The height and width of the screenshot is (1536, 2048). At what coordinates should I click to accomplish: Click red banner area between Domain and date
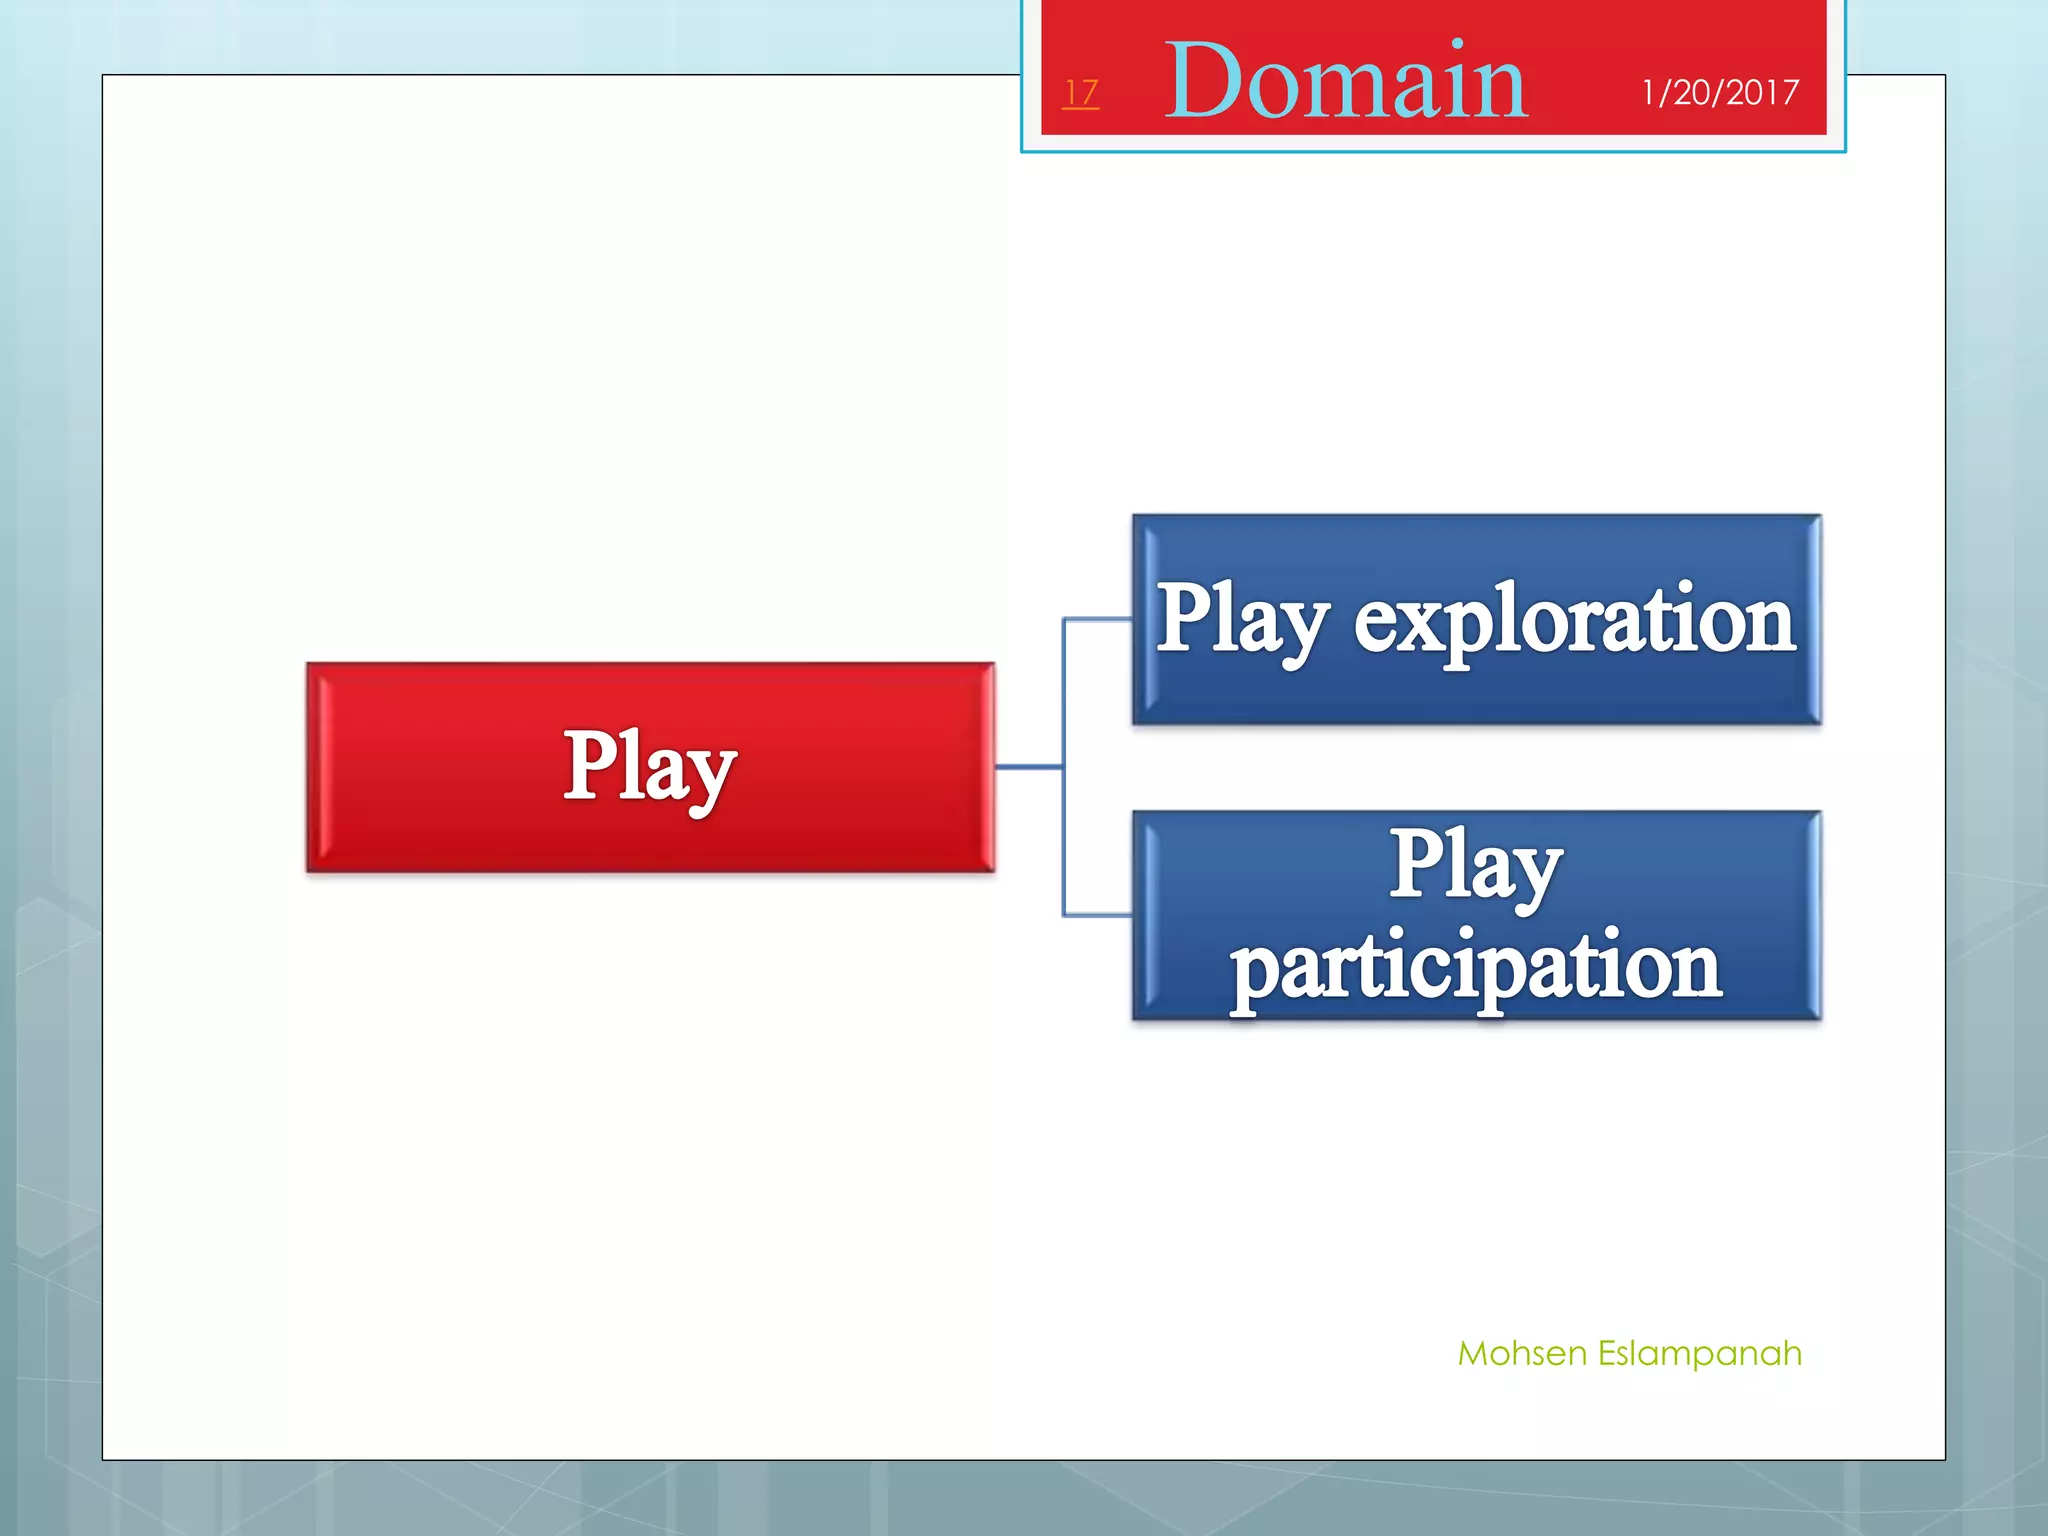(x=1585, y=80)
